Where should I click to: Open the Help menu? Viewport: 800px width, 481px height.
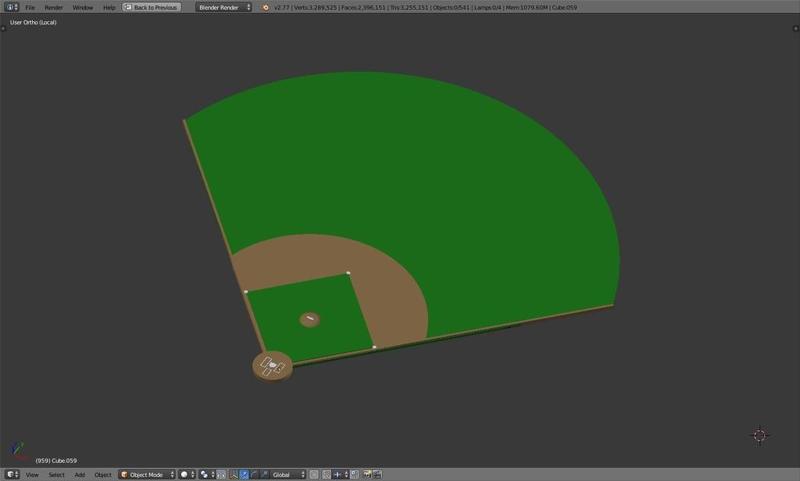pyautogui.click(x=109, y=8)
